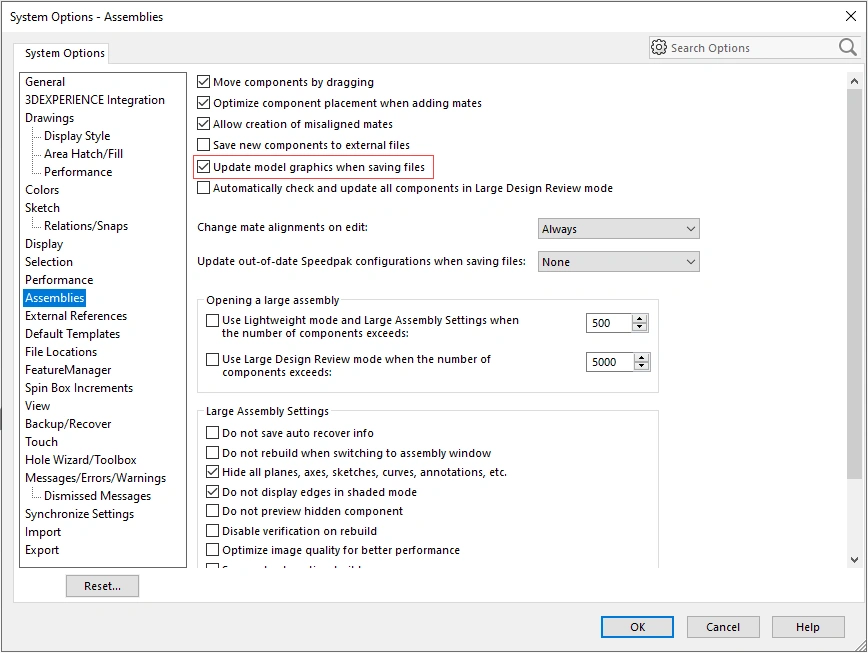The image size is (868, 653).
Task: Increase the Lightweight mode component count spinner
Action: [641, 318]
